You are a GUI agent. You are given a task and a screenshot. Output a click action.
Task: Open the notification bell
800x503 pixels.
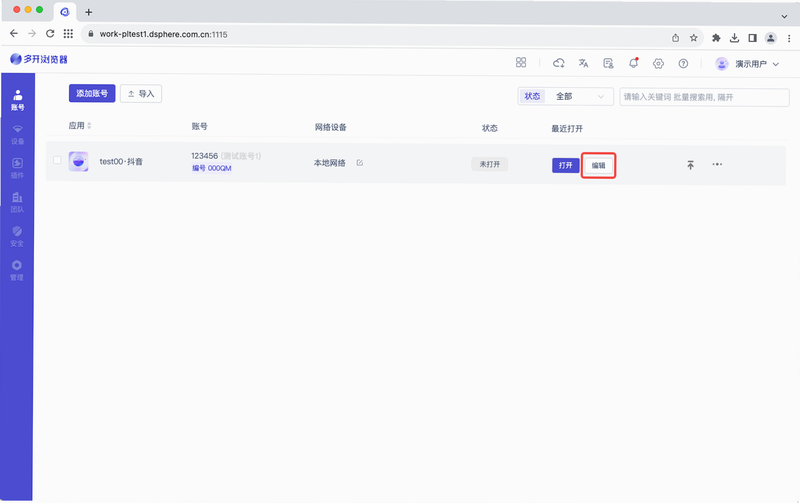pyautogui.click(x=633, y=63)
